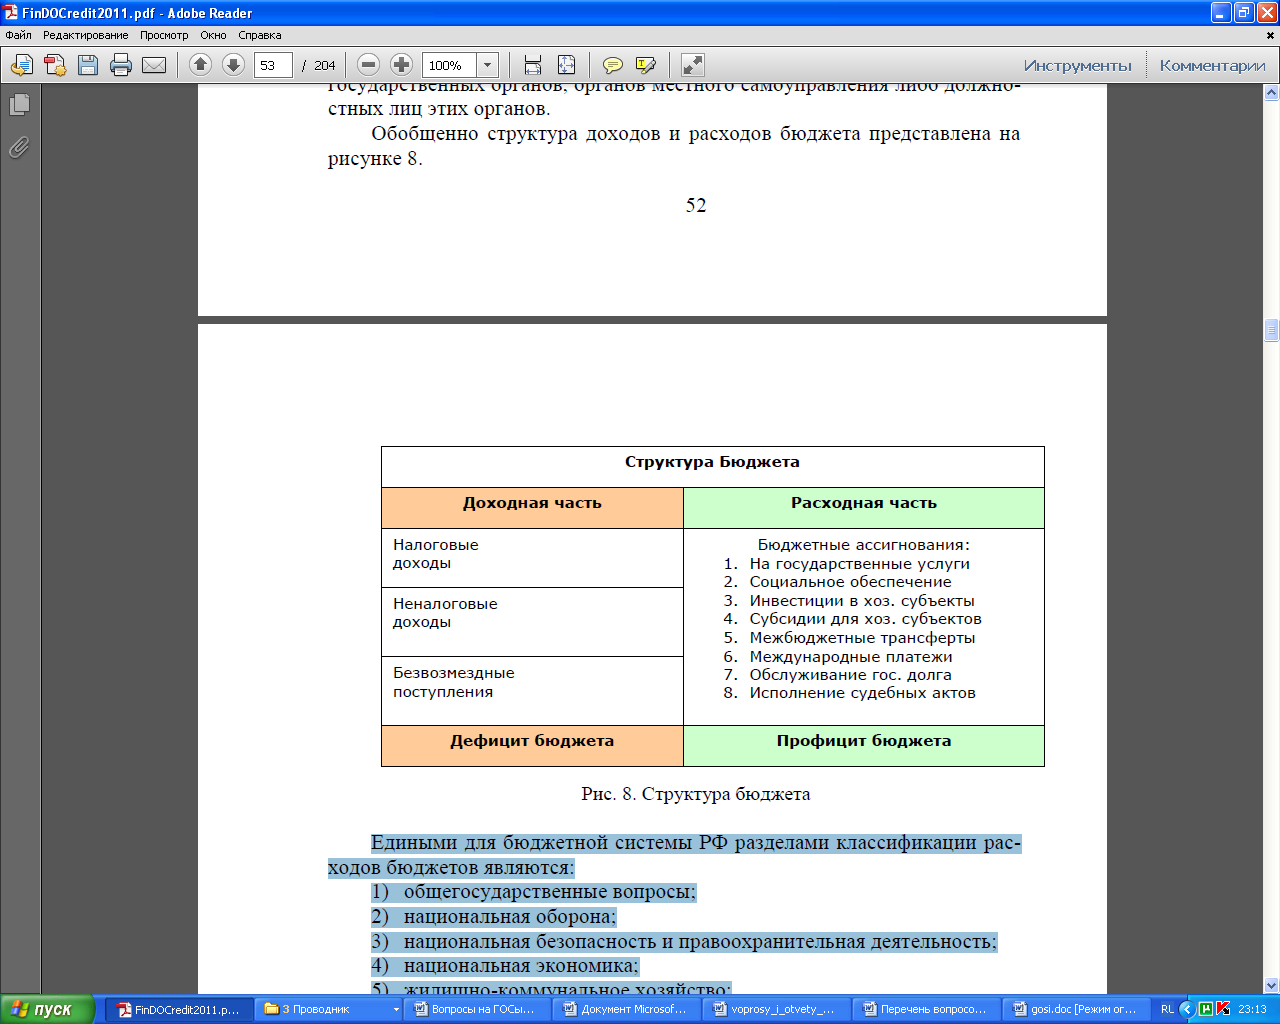This screenshot has width=1280, height=1024.
Task: Click the Неналоговые доходы cell
Action: (532, 622)
